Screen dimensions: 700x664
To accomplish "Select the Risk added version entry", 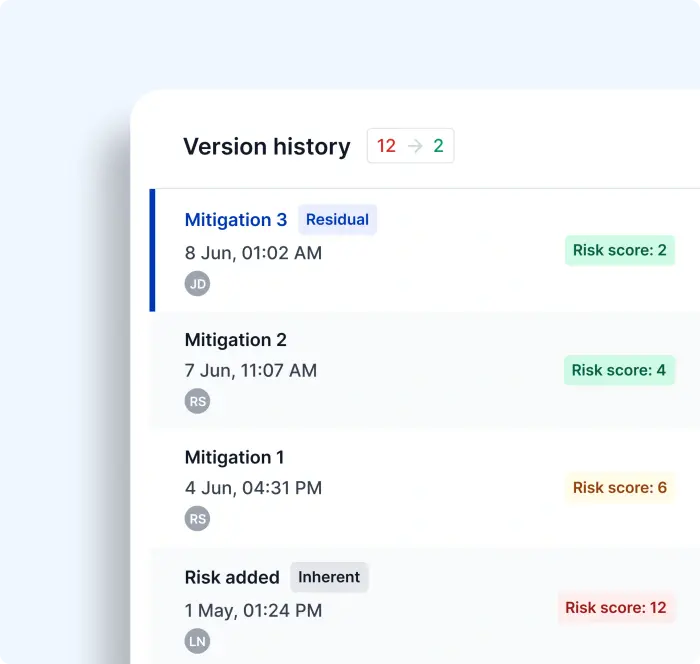I will (x=232, y=577).
